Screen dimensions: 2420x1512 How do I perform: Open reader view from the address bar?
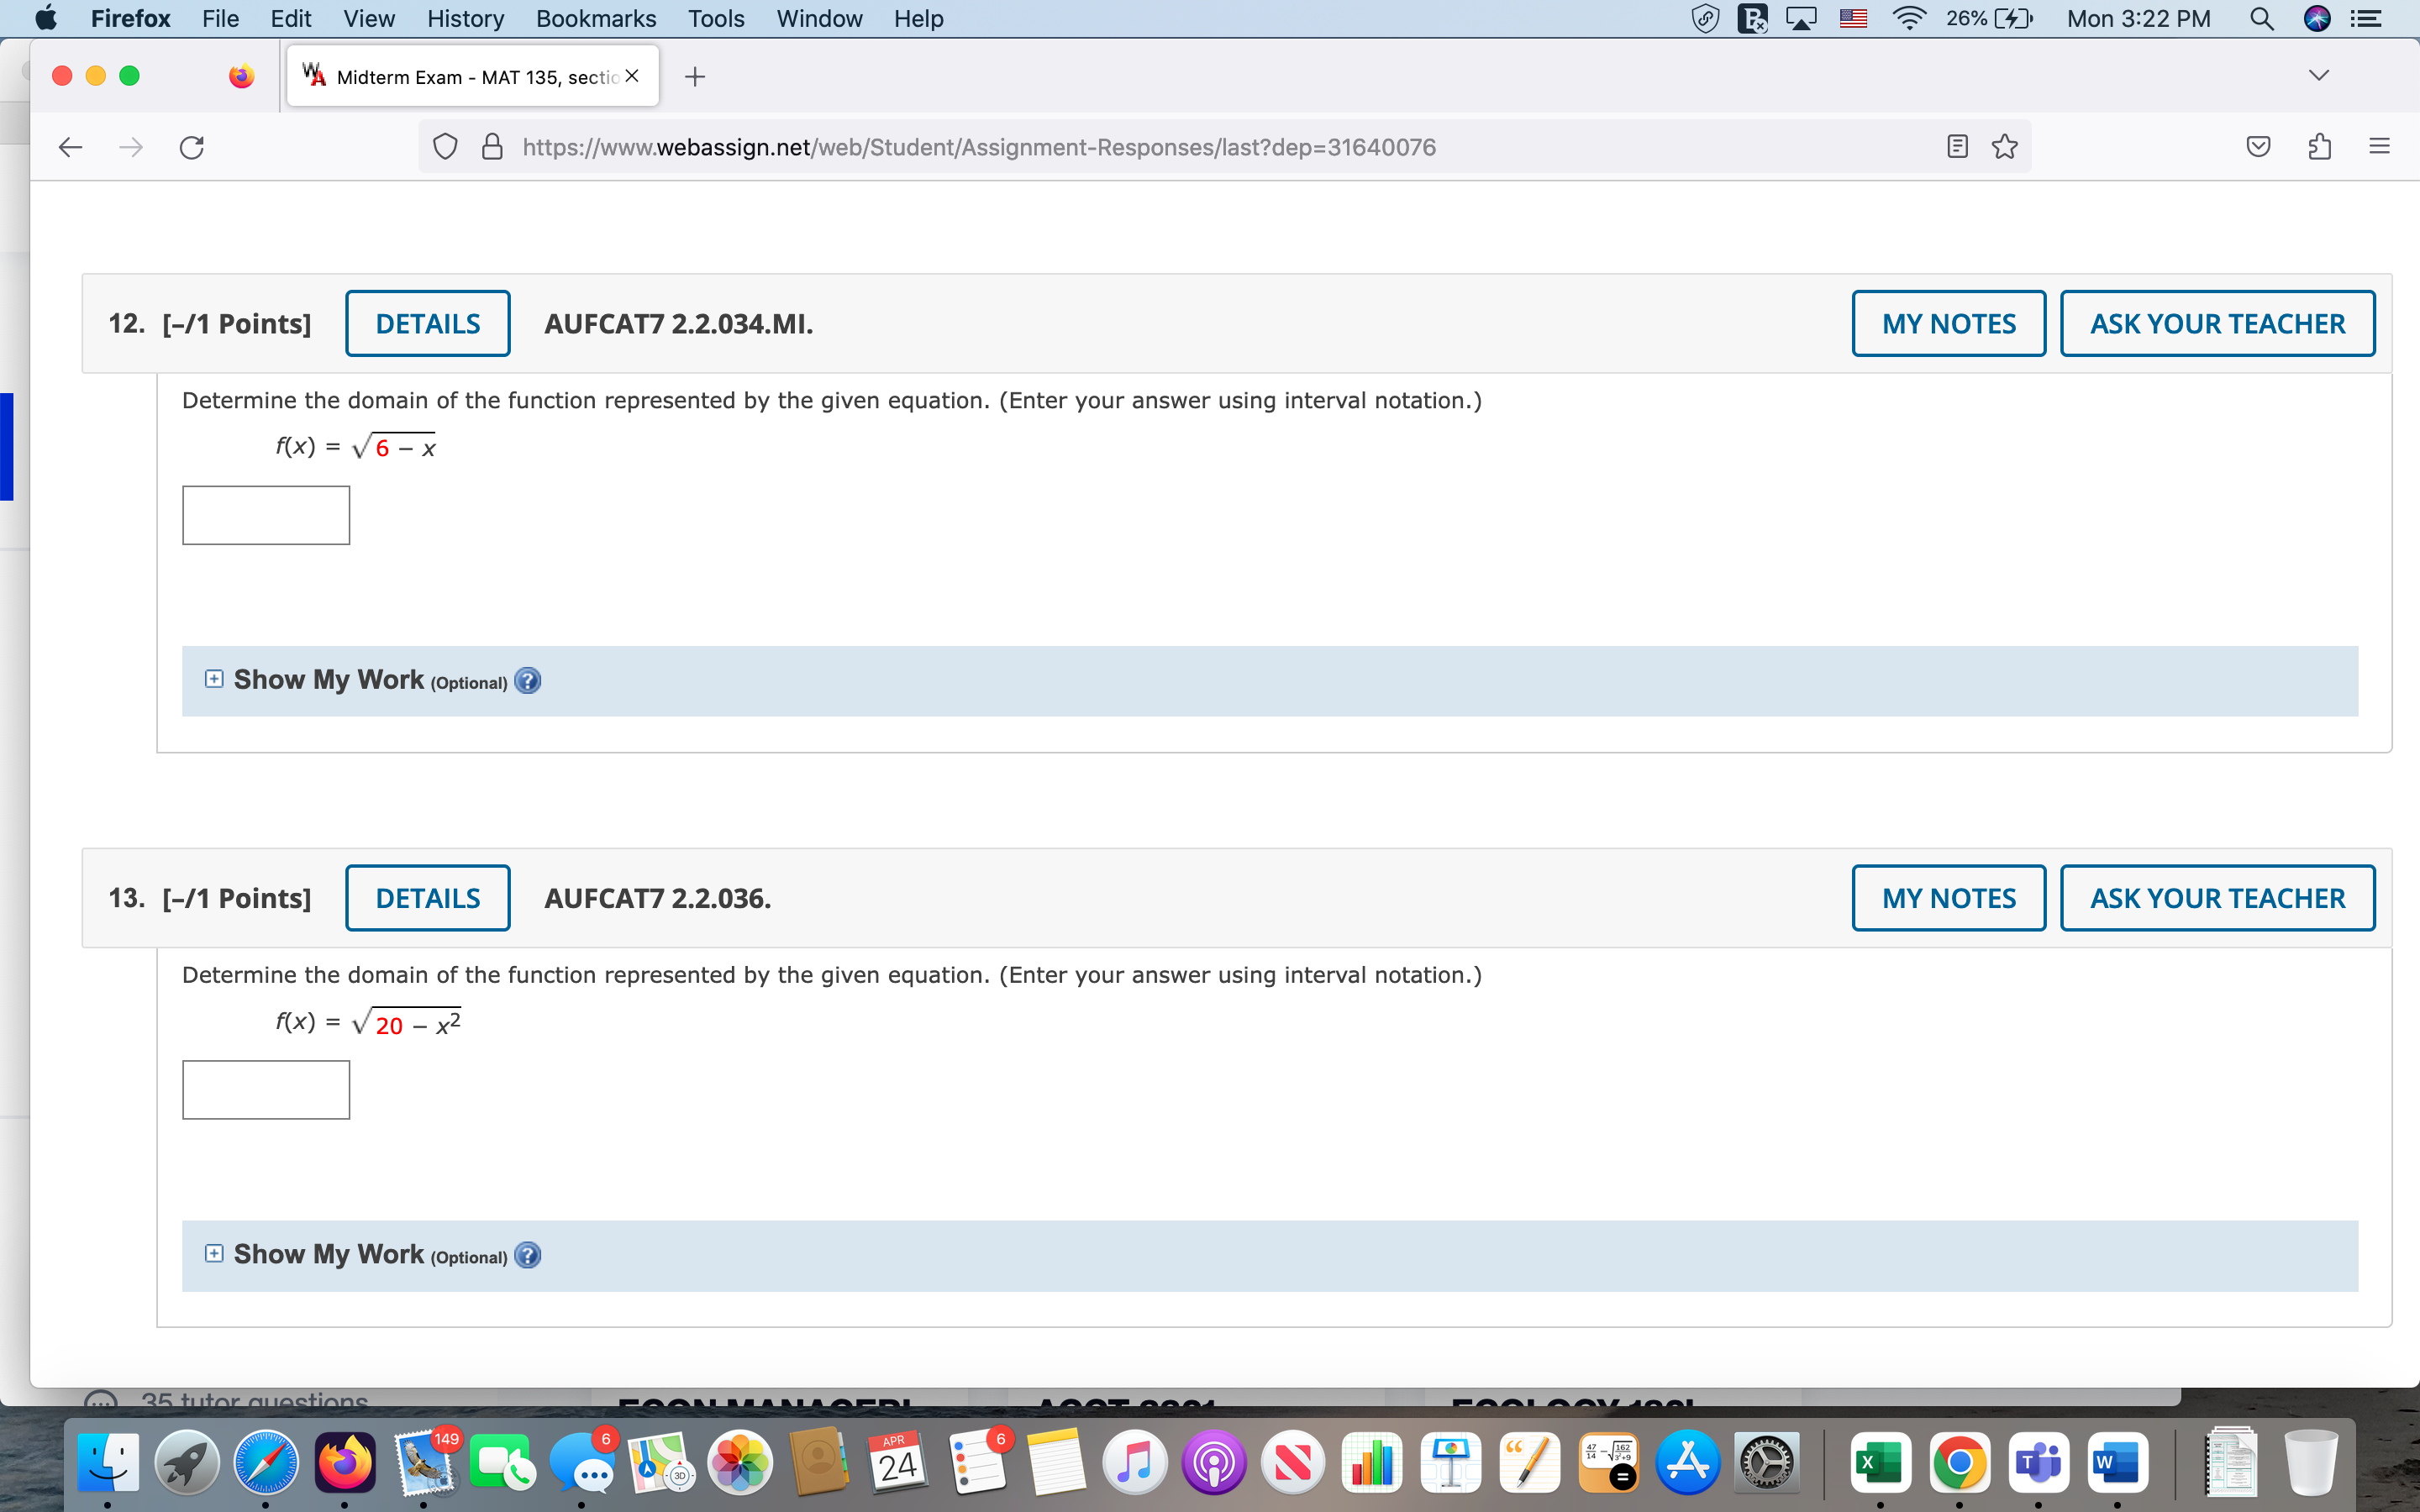tap(1957, 146)
